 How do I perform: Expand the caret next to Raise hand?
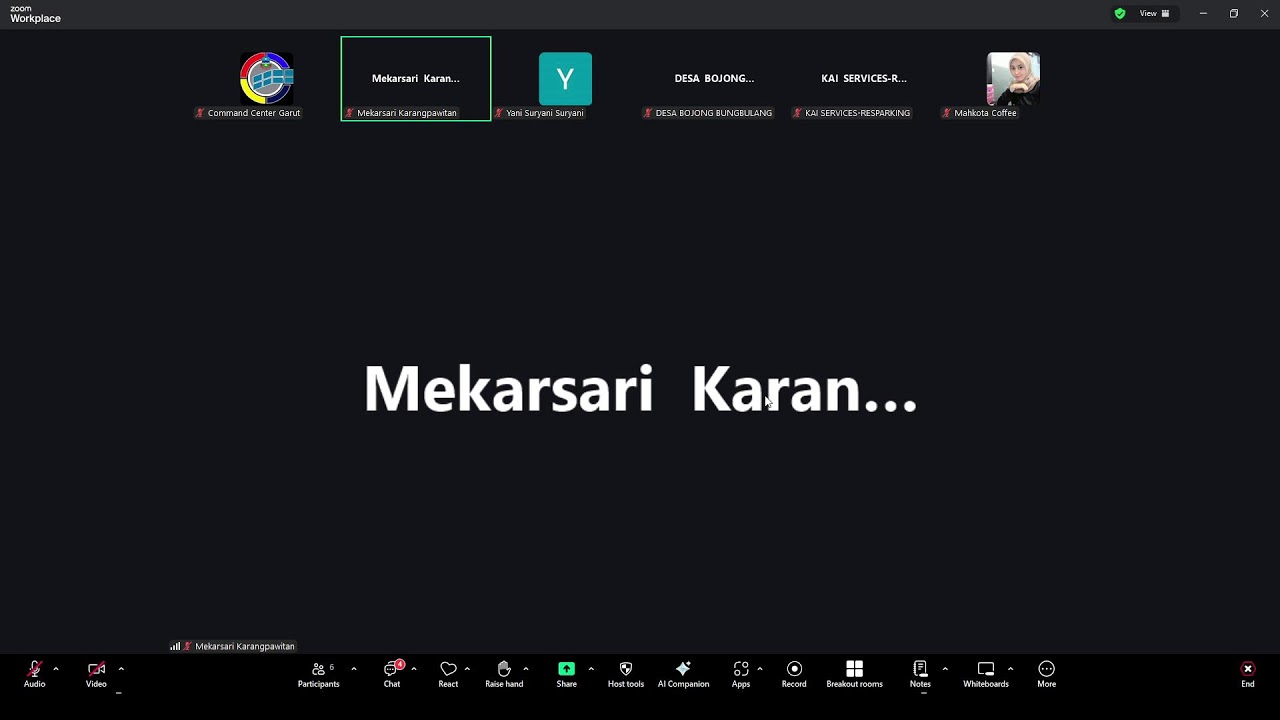click(526, 669)
